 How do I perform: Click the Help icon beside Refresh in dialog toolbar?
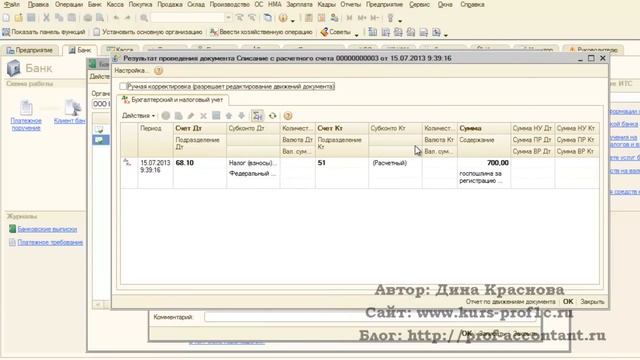click(x=288, y=116)
